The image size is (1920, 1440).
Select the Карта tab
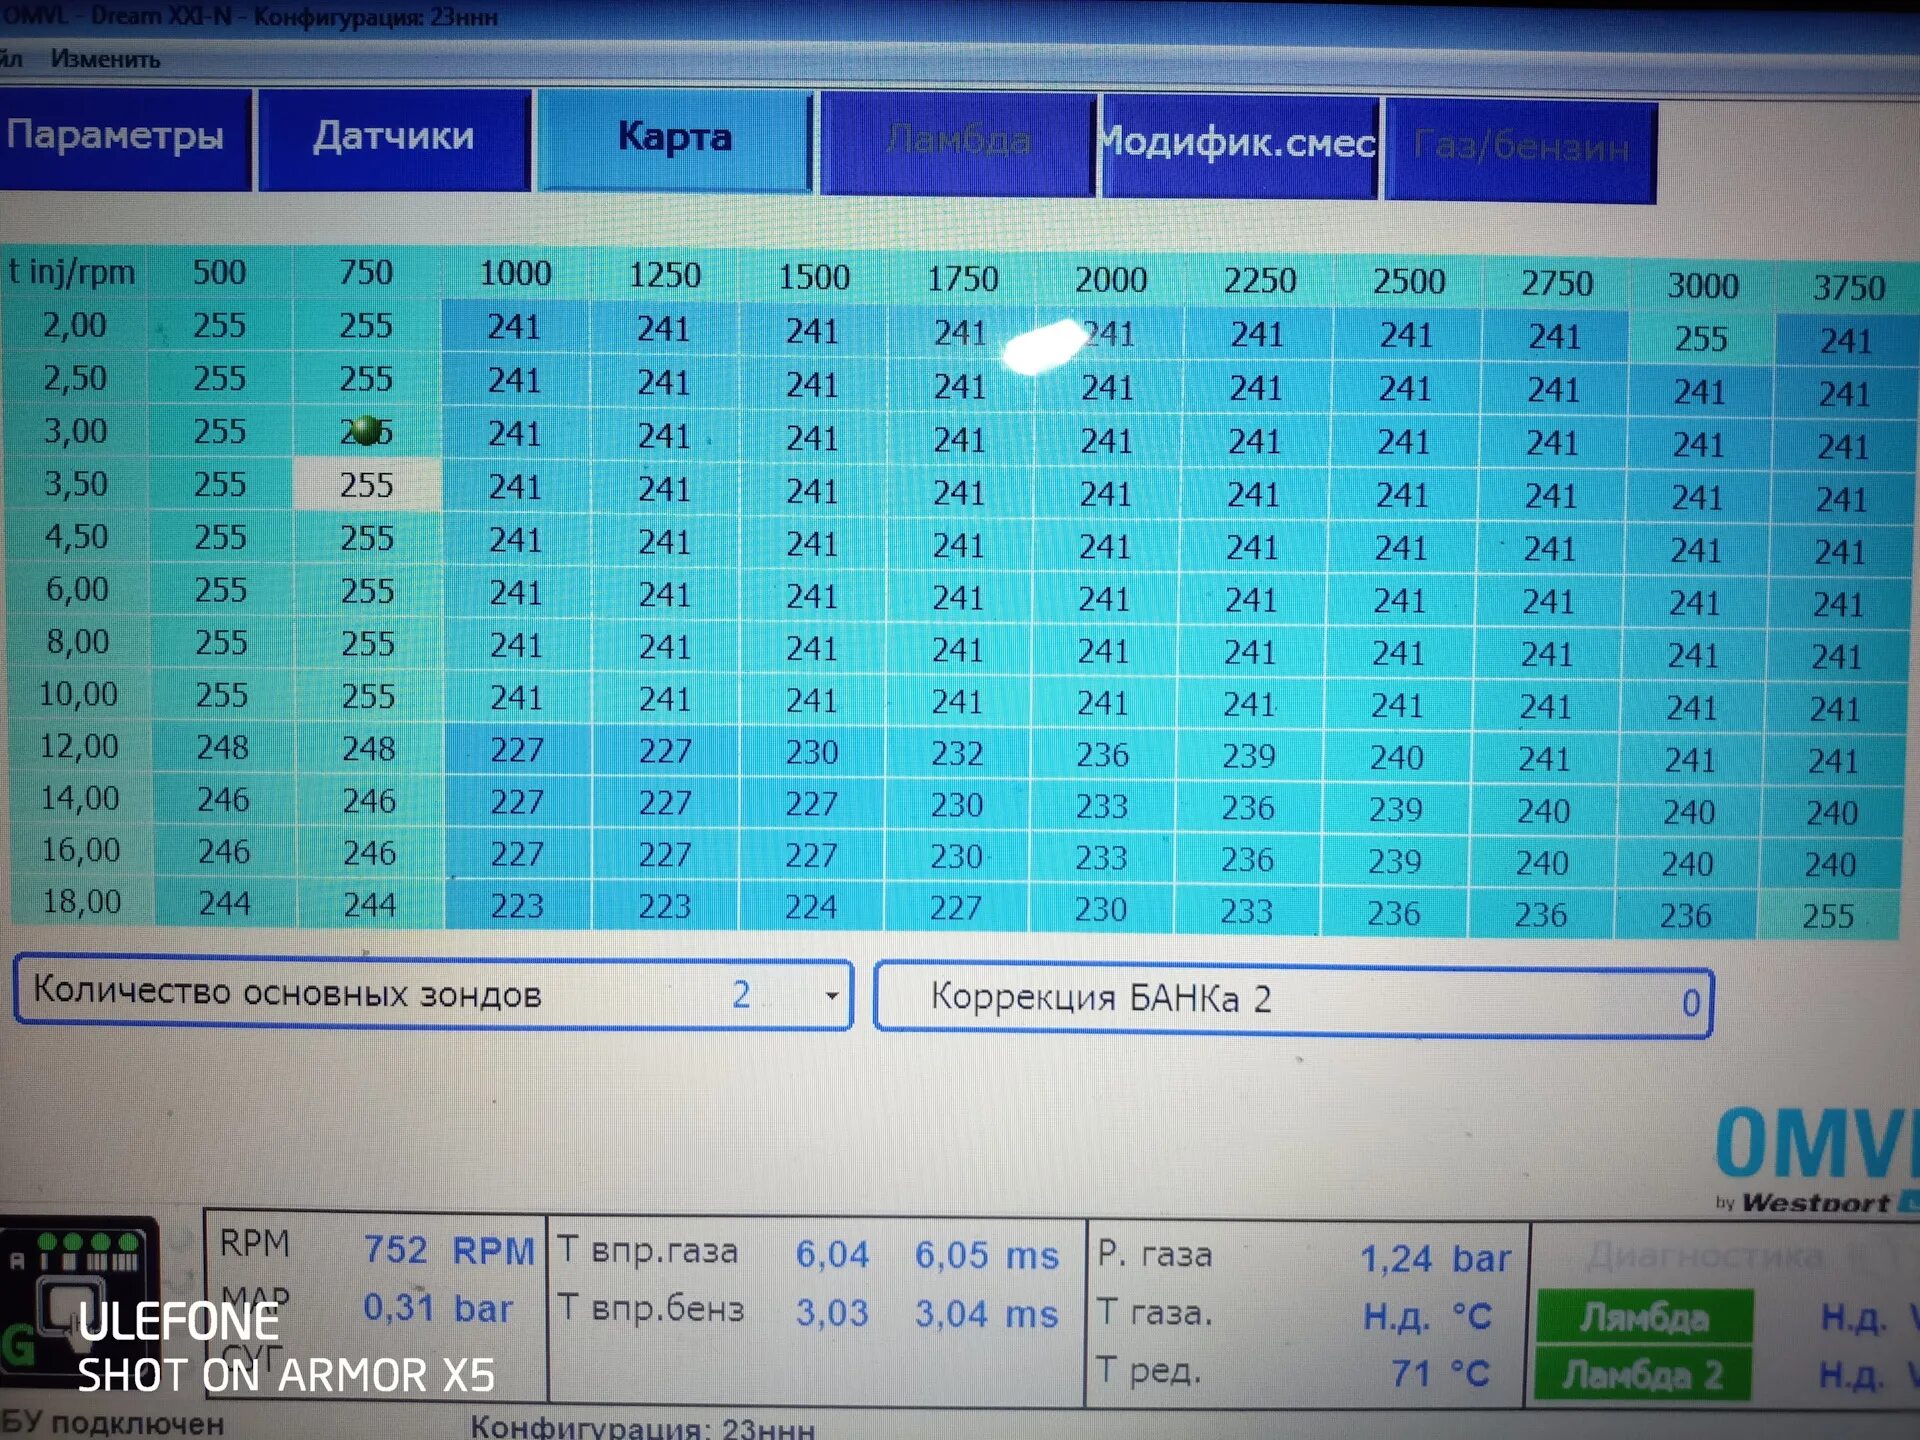(674, 138)
